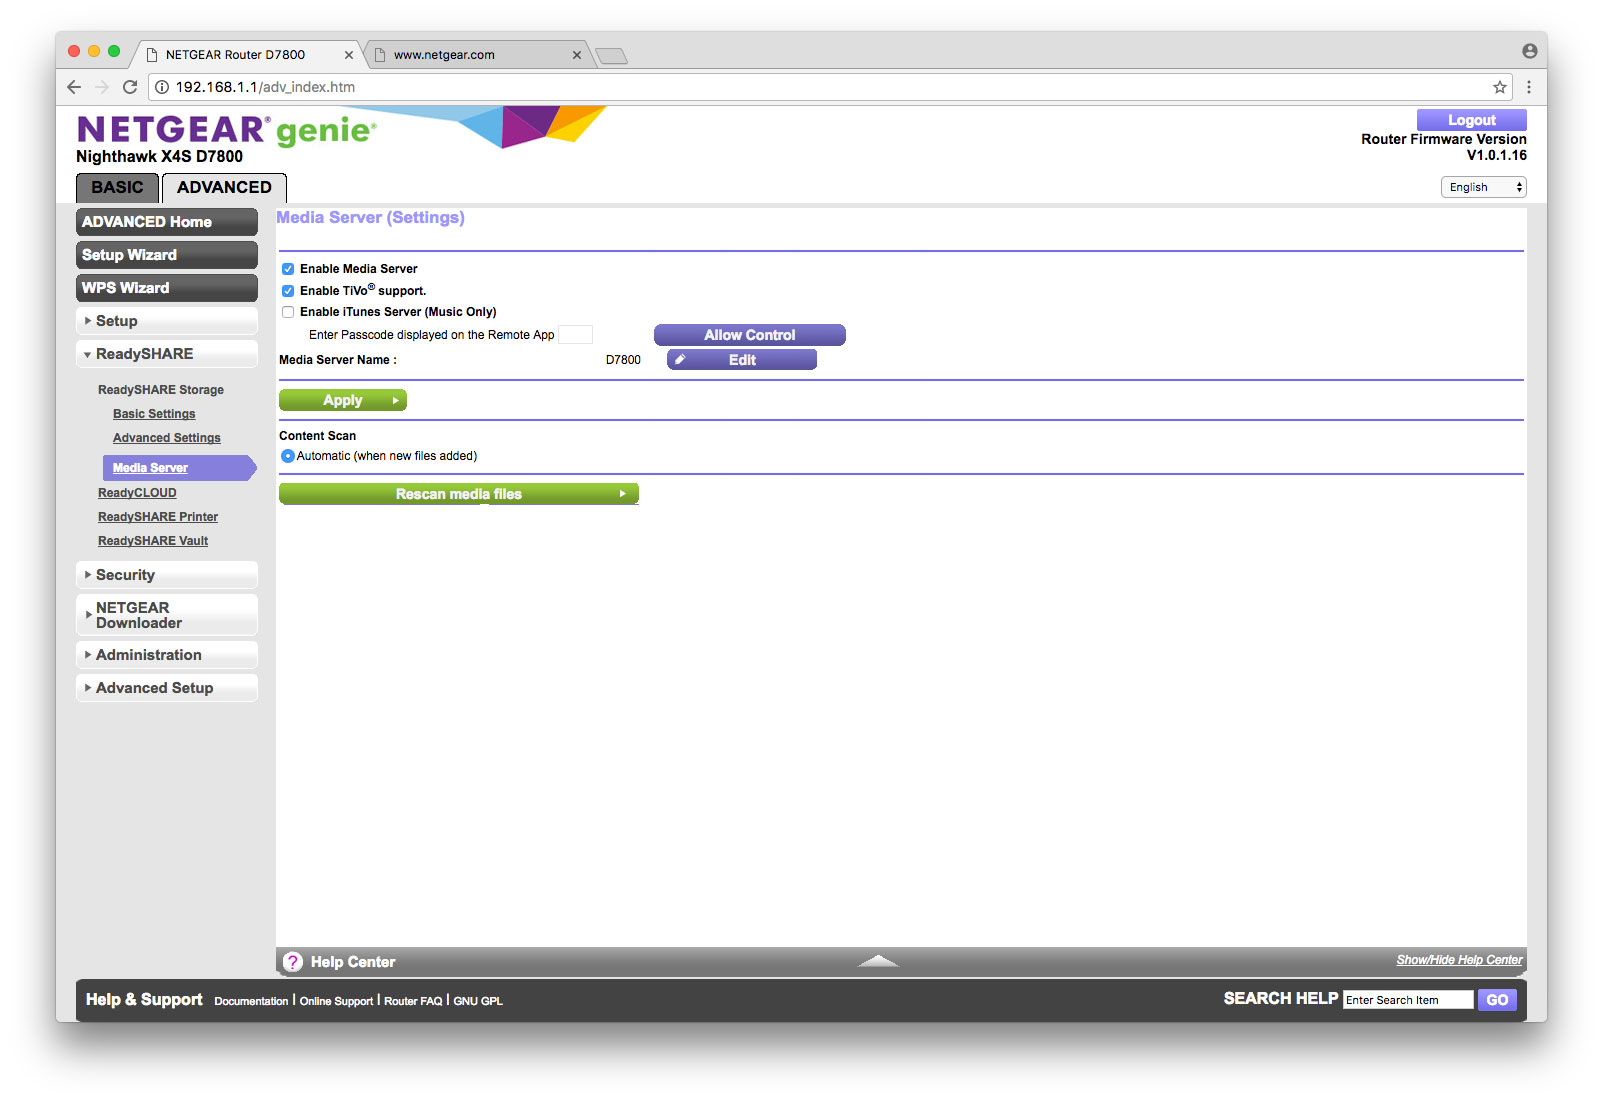Uncheck Enable TiVo support
The height and width of the screenshot is (1102, 1603).
288,291
